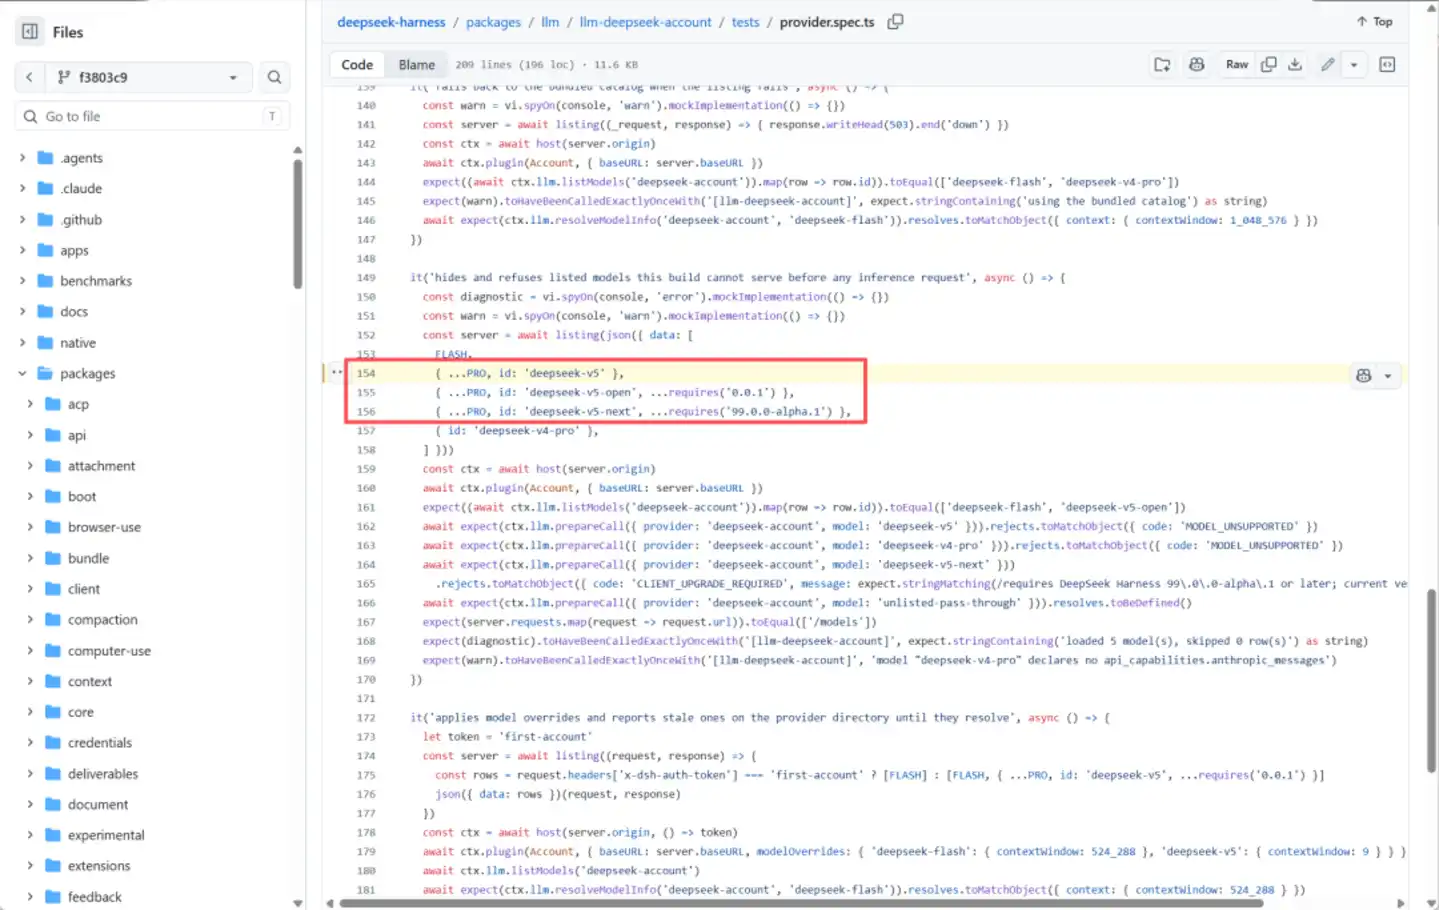
Task: Click the back arrow beside f3803c9
Action: tap(29, 77)
